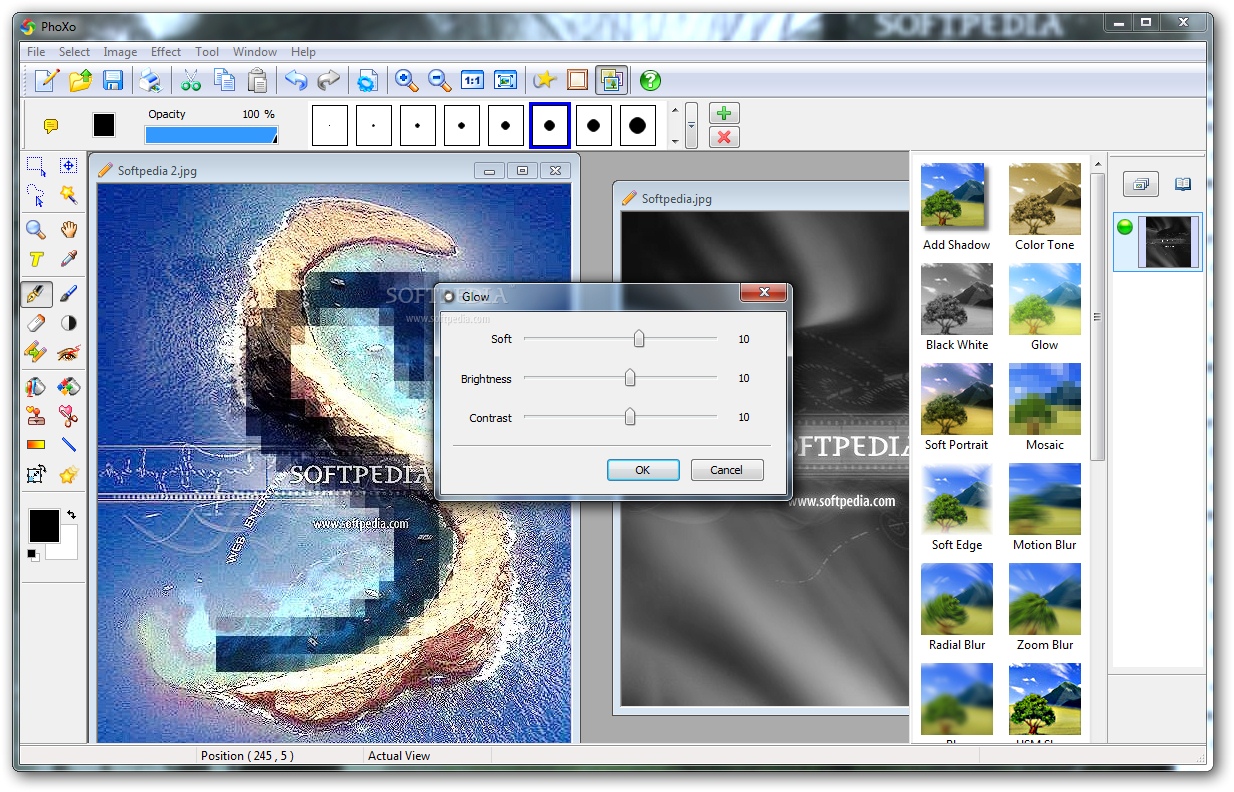Select the line drawing tool
This screenshot has height=792, width=1234.
coord(68,445)
